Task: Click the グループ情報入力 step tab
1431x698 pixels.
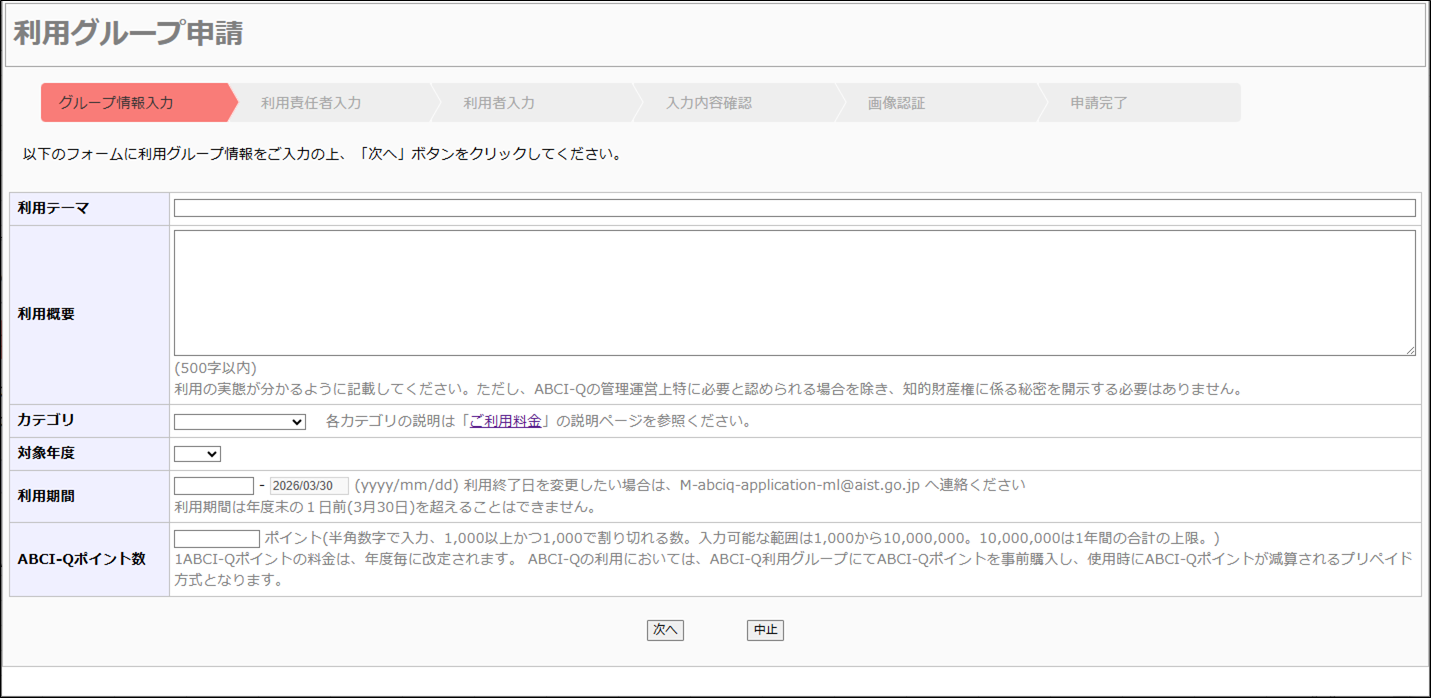Action: click(117, 103)
